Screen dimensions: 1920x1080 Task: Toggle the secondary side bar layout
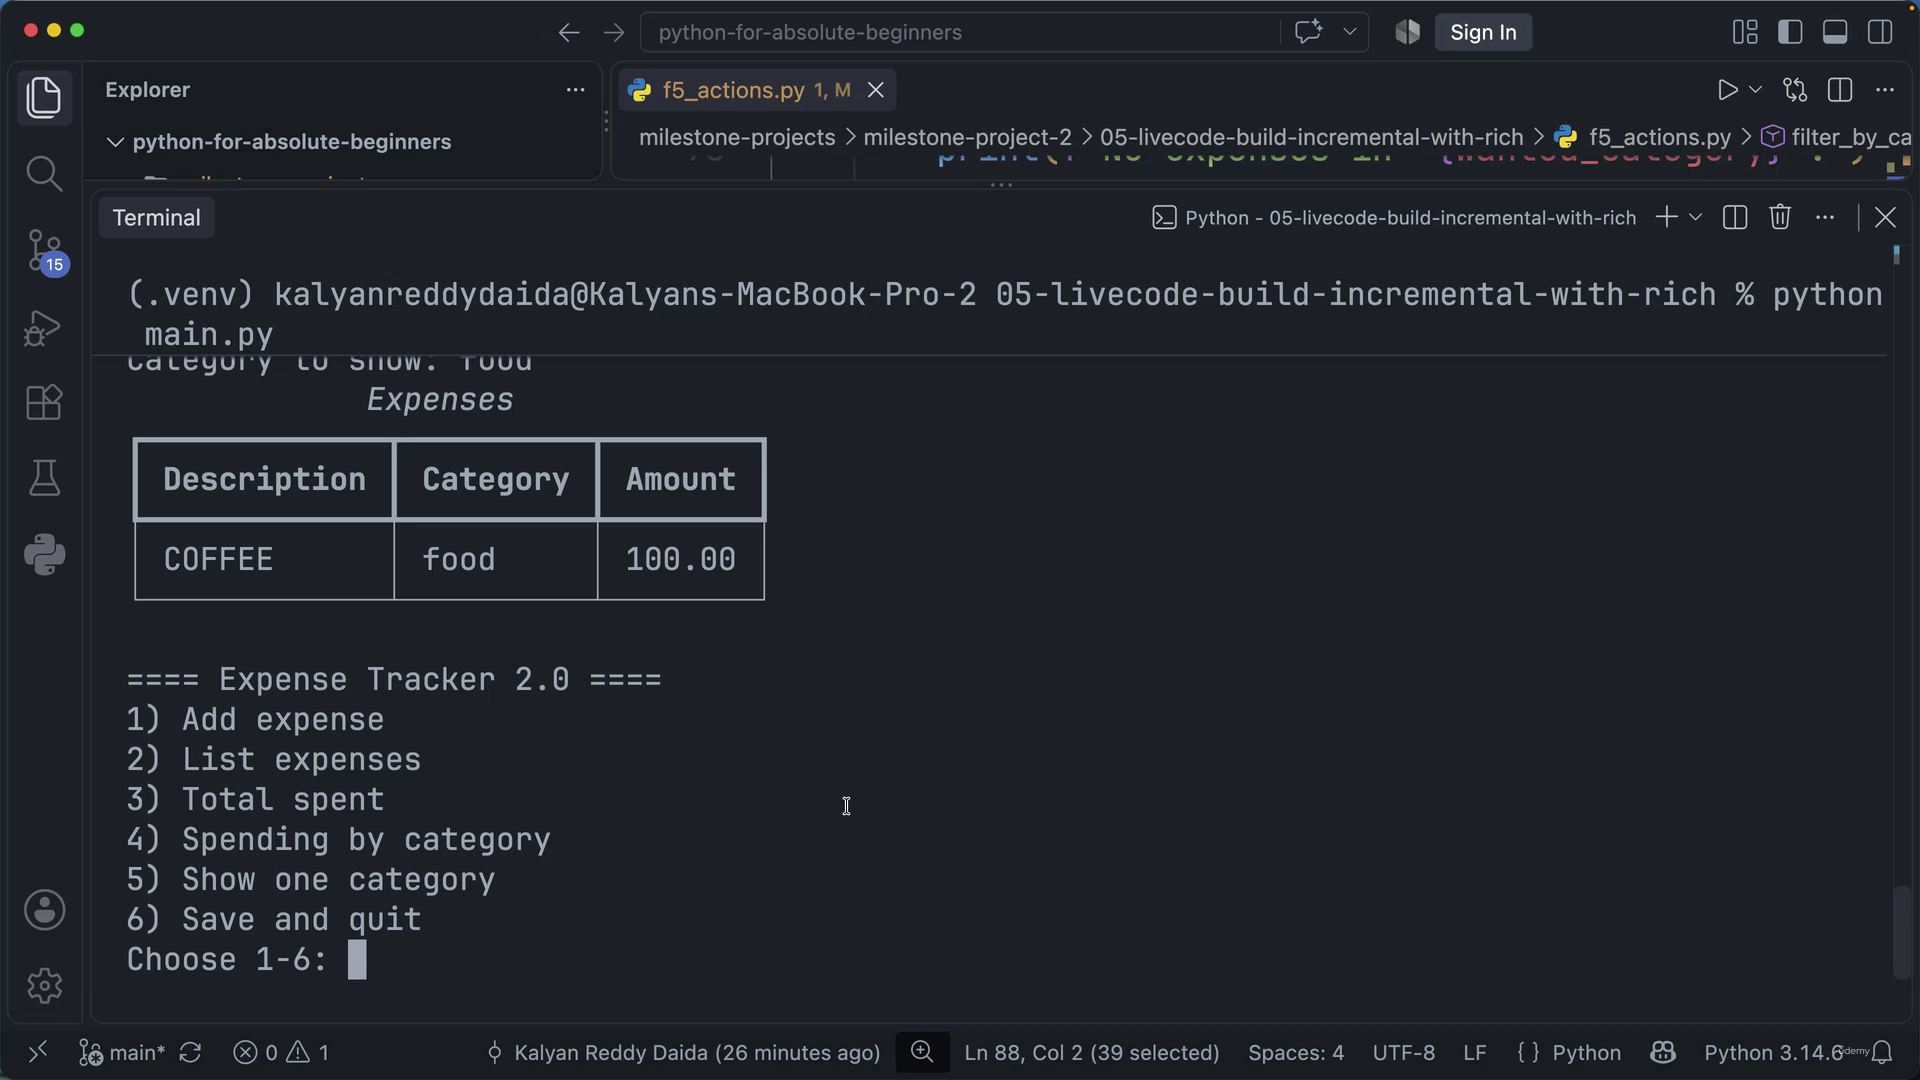1880,32
